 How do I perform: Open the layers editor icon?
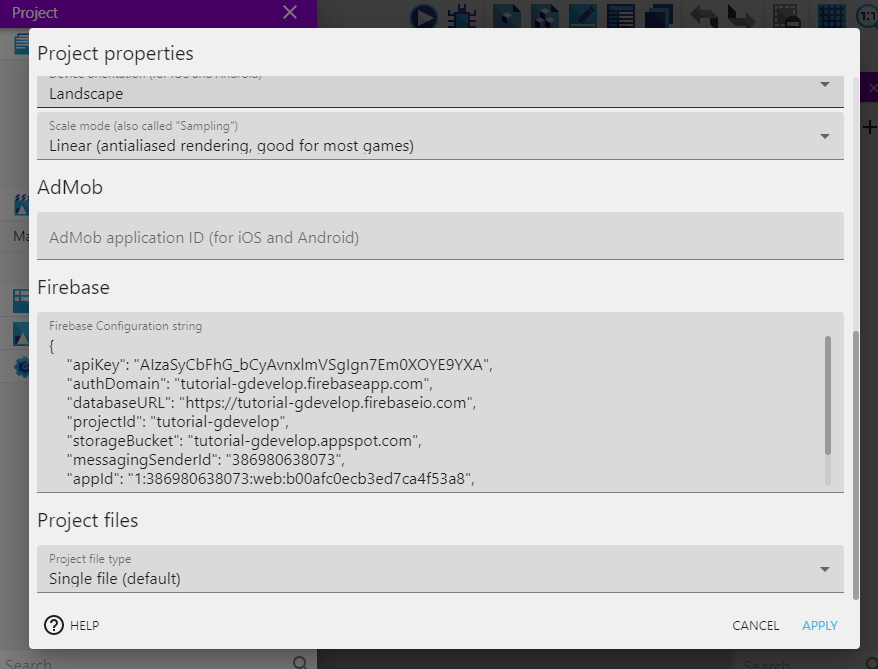pos(657,16)
